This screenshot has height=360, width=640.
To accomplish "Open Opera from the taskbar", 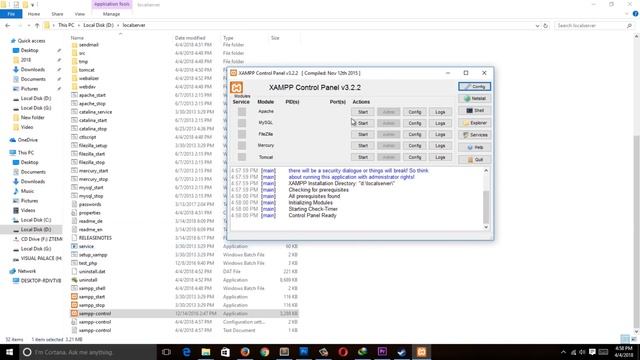I will click(343, 352).
